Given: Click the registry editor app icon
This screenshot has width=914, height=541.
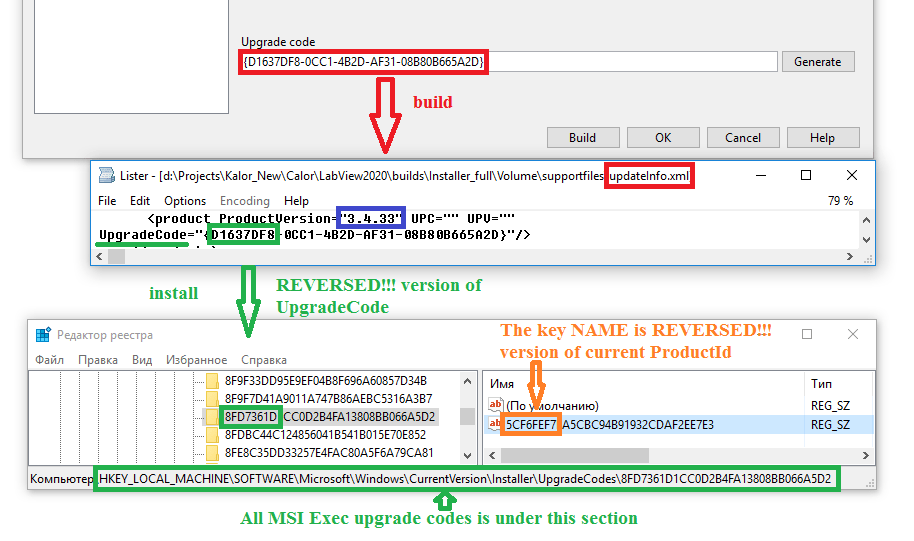Looking at the screenshot, I should tap(43, 335).
